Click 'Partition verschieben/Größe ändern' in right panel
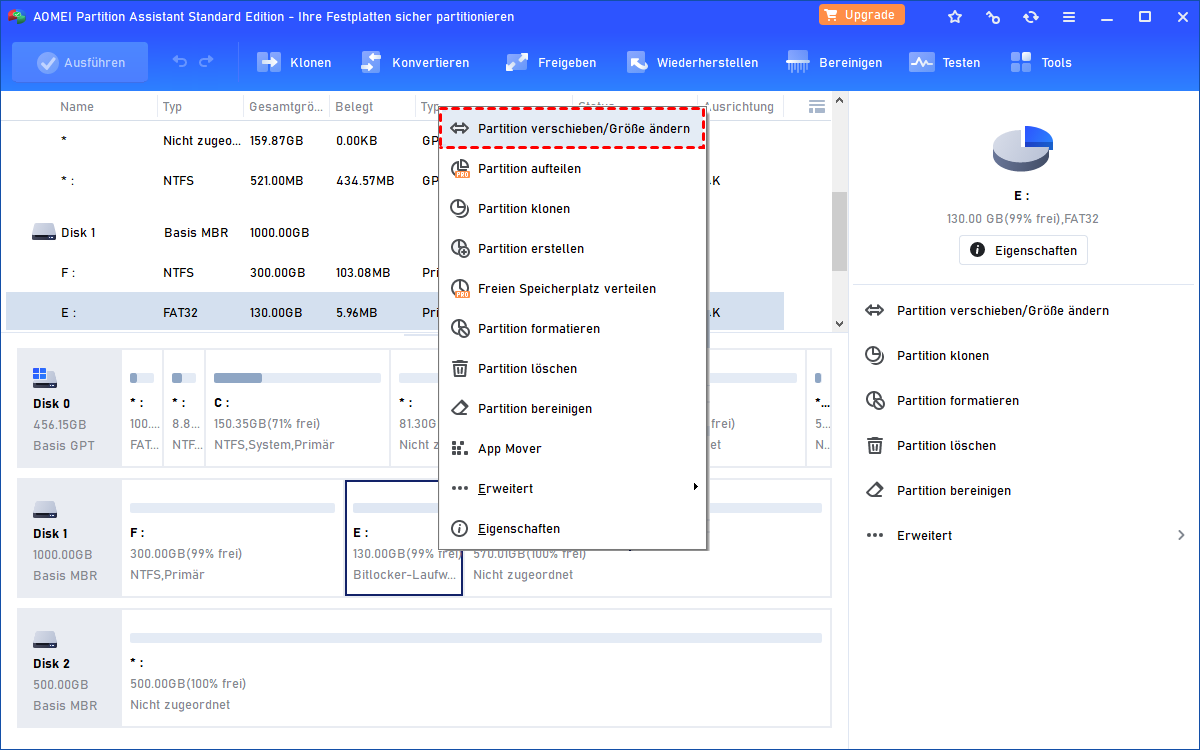Viewport: 1200px width, 750px height. pos(1002,311)
